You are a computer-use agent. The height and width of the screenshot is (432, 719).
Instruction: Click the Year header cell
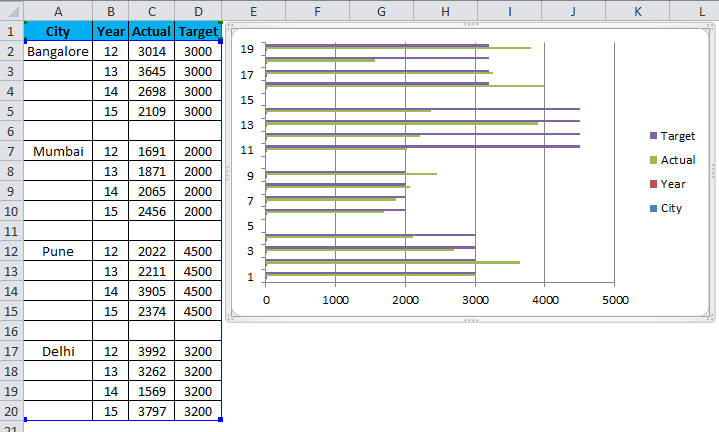pos(111,31)
